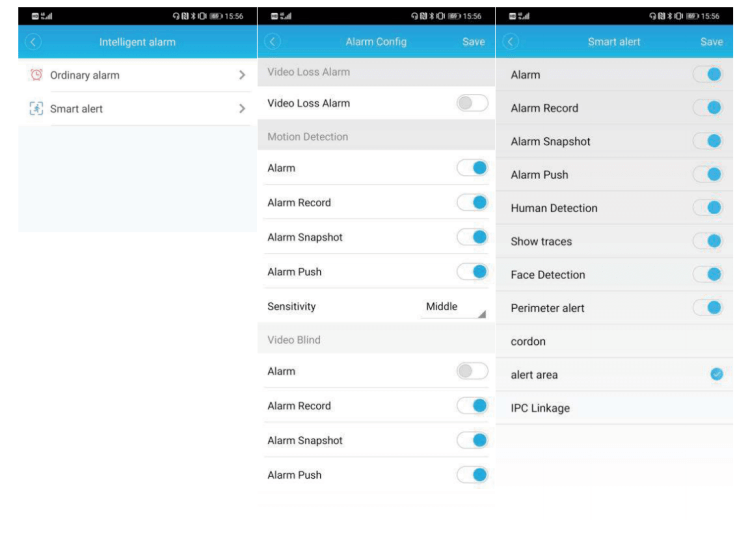Tap the Face Detection label
The image size is (750, 556).
pyautogui.click(x=548, y=275)
